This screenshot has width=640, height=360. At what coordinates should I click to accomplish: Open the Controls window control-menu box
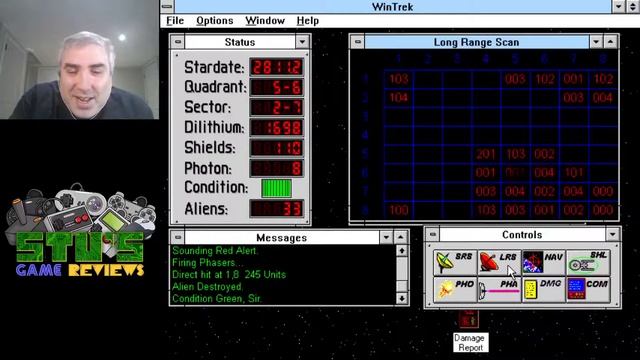coord(433,234)
